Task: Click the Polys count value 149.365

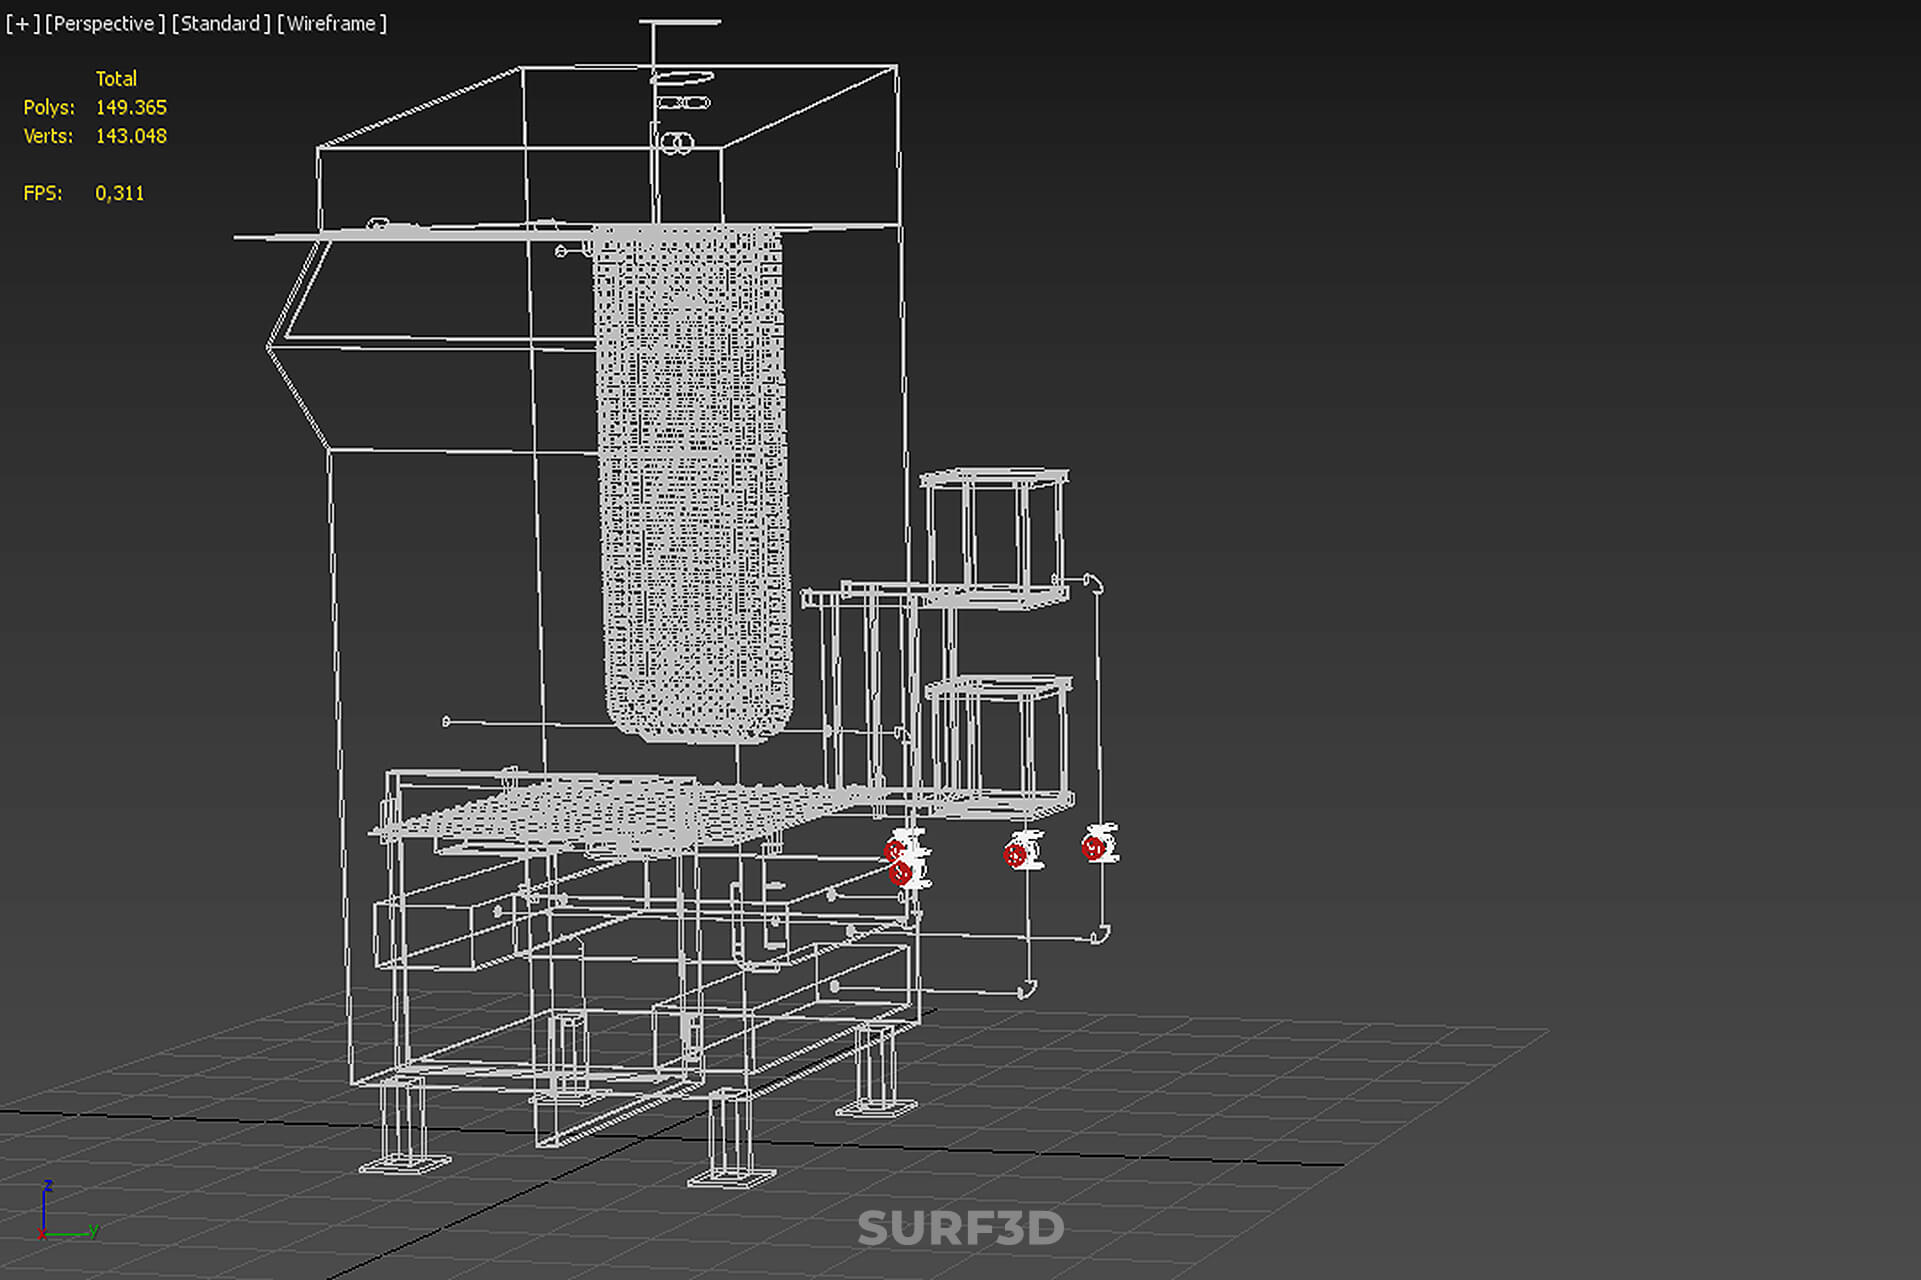Action: [131, 107]
